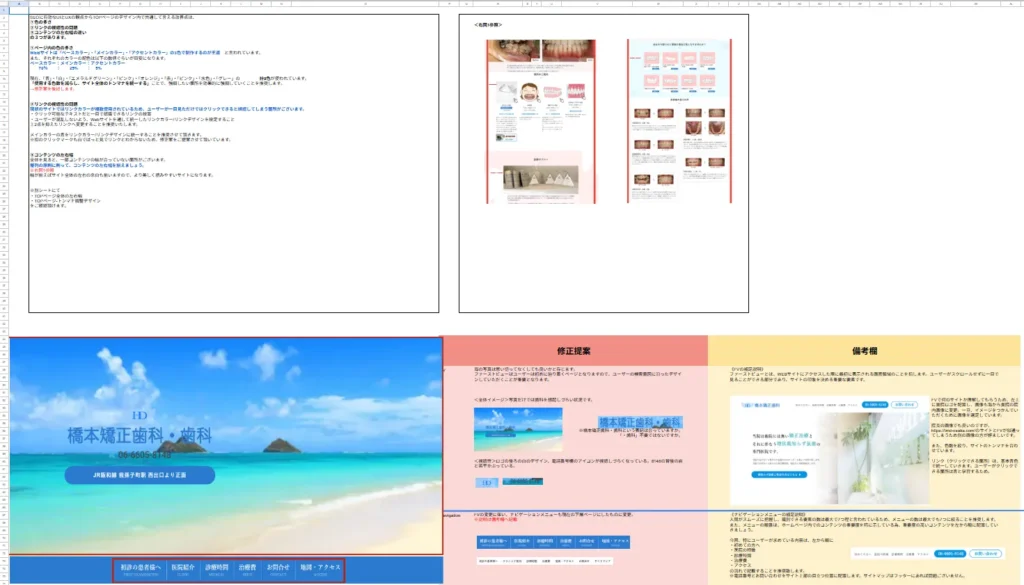Click お問合せ in the navigation bar
This screenshot has height=585, width=1024.
point(277,565)
